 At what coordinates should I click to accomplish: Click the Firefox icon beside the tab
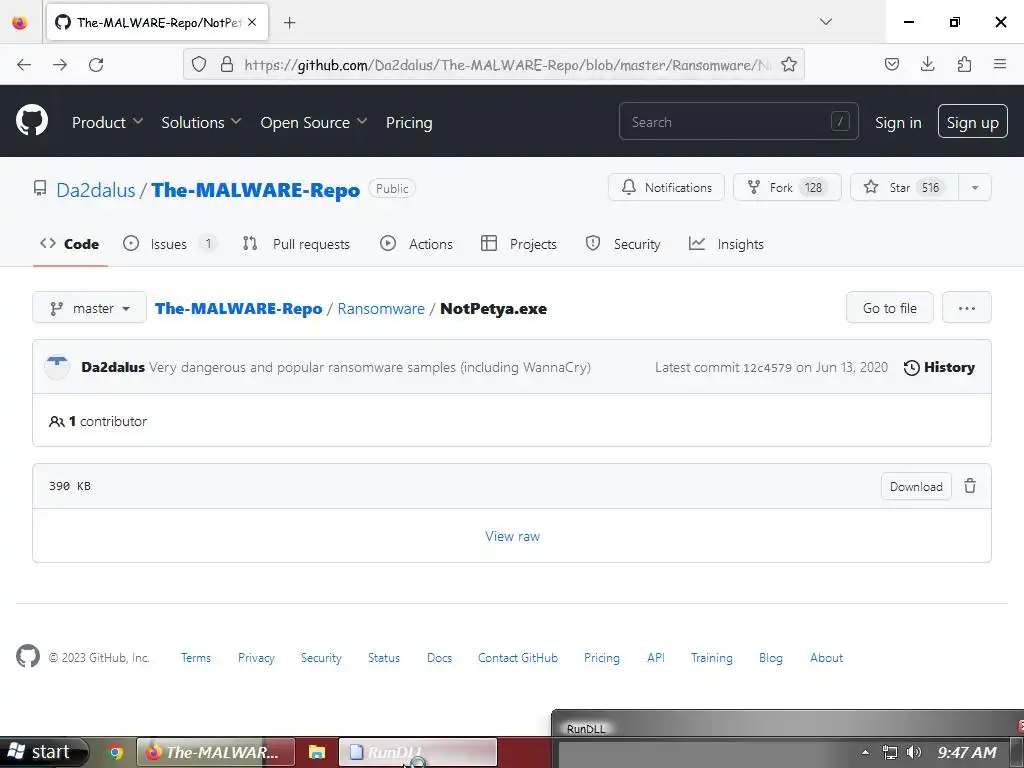click(20, 22)
